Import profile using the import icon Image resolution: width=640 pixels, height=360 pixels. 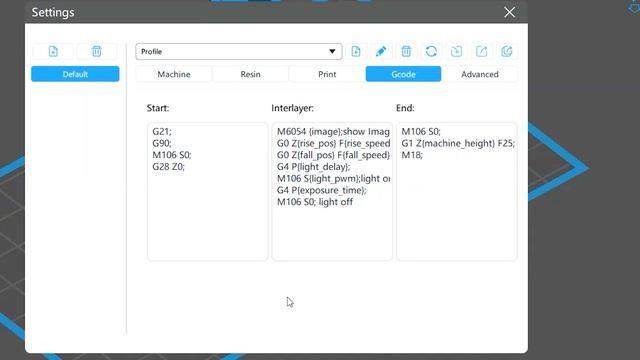[456, 51]
